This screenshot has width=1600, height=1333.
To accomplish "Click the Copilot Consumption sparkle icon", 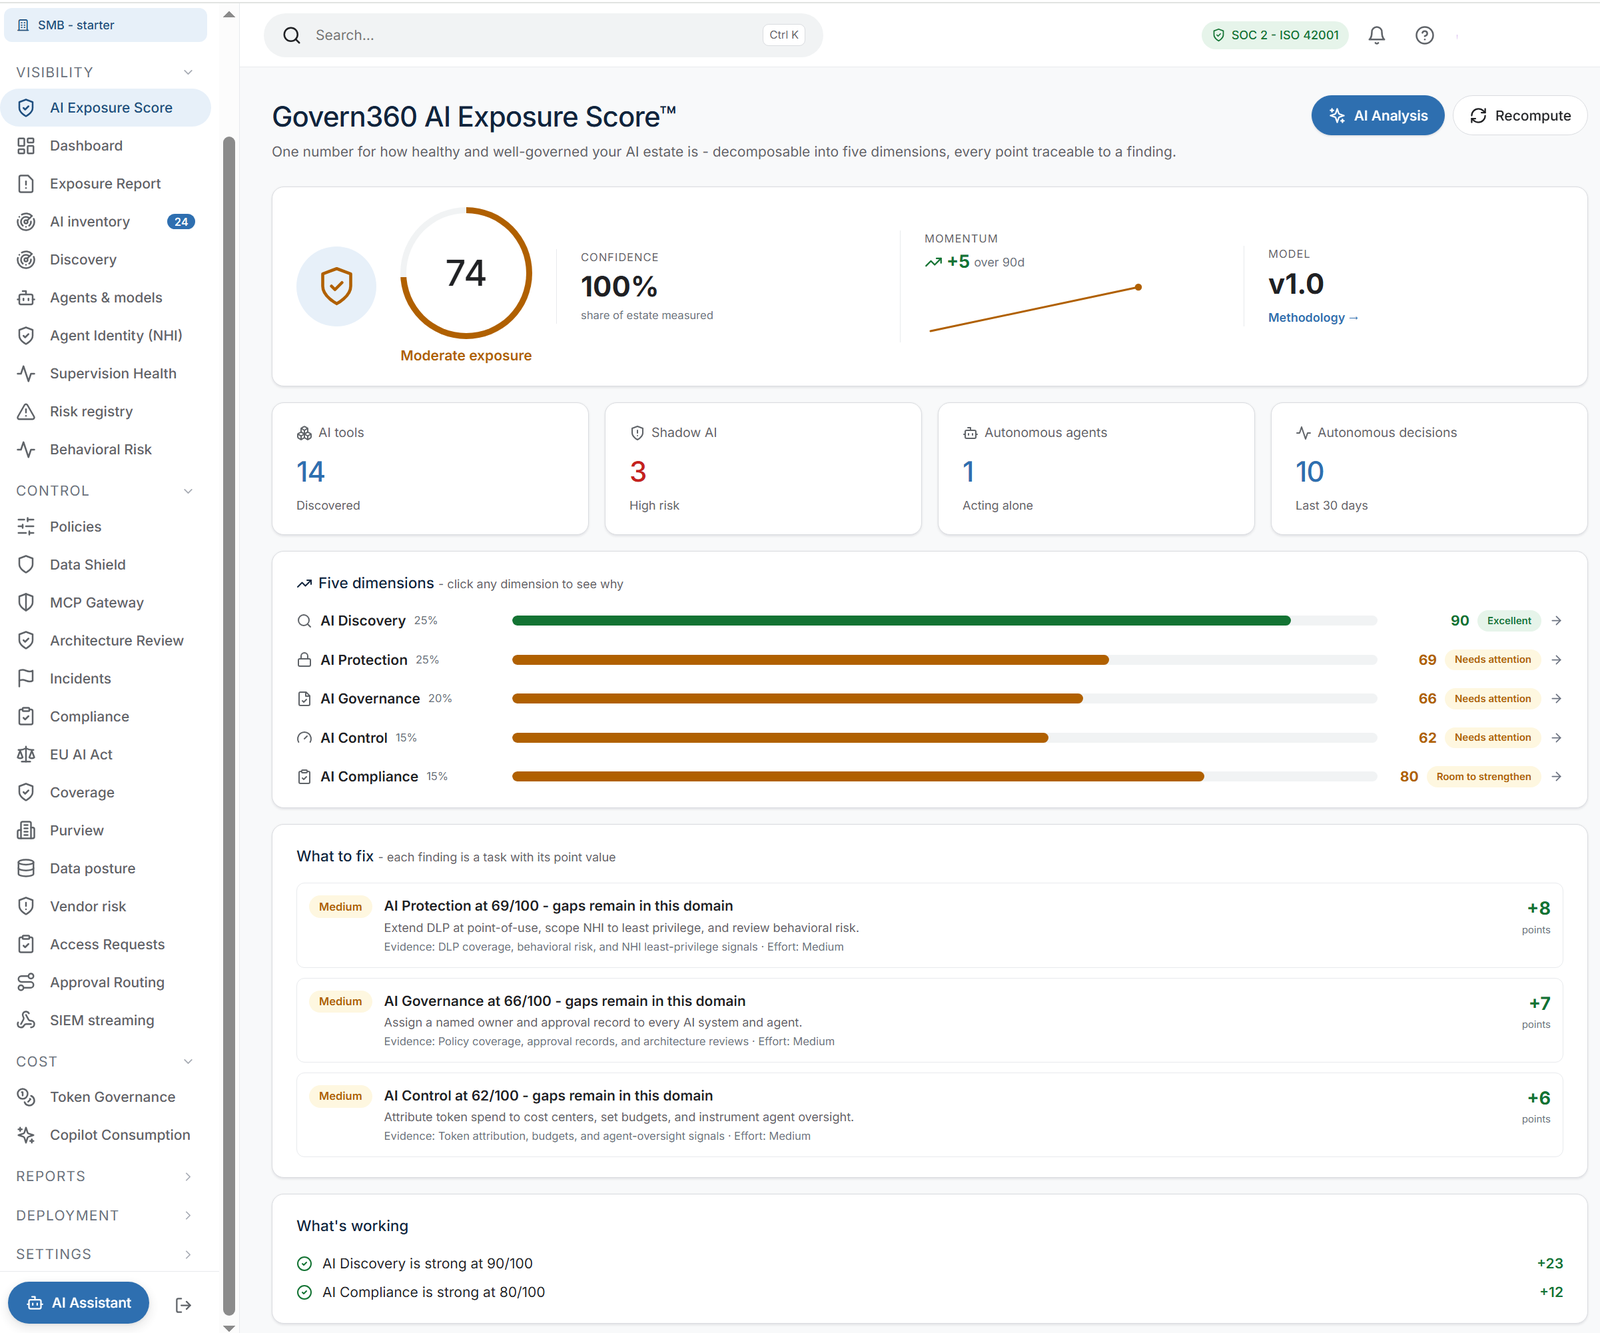I will coord(26,1135).
